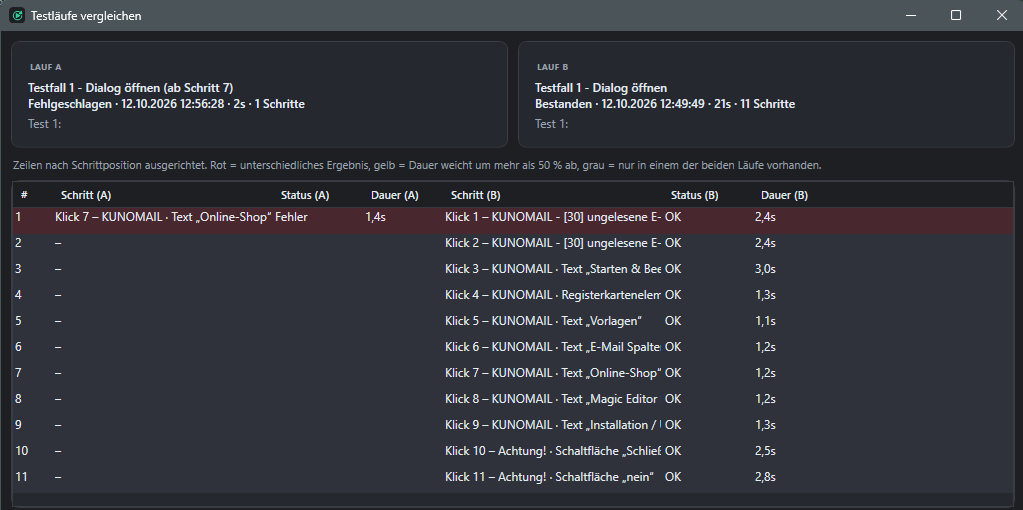The height and width of the screenshot is (510, 1023).
Task: Click the Schritt (B) column header
Action: (476, 195)
